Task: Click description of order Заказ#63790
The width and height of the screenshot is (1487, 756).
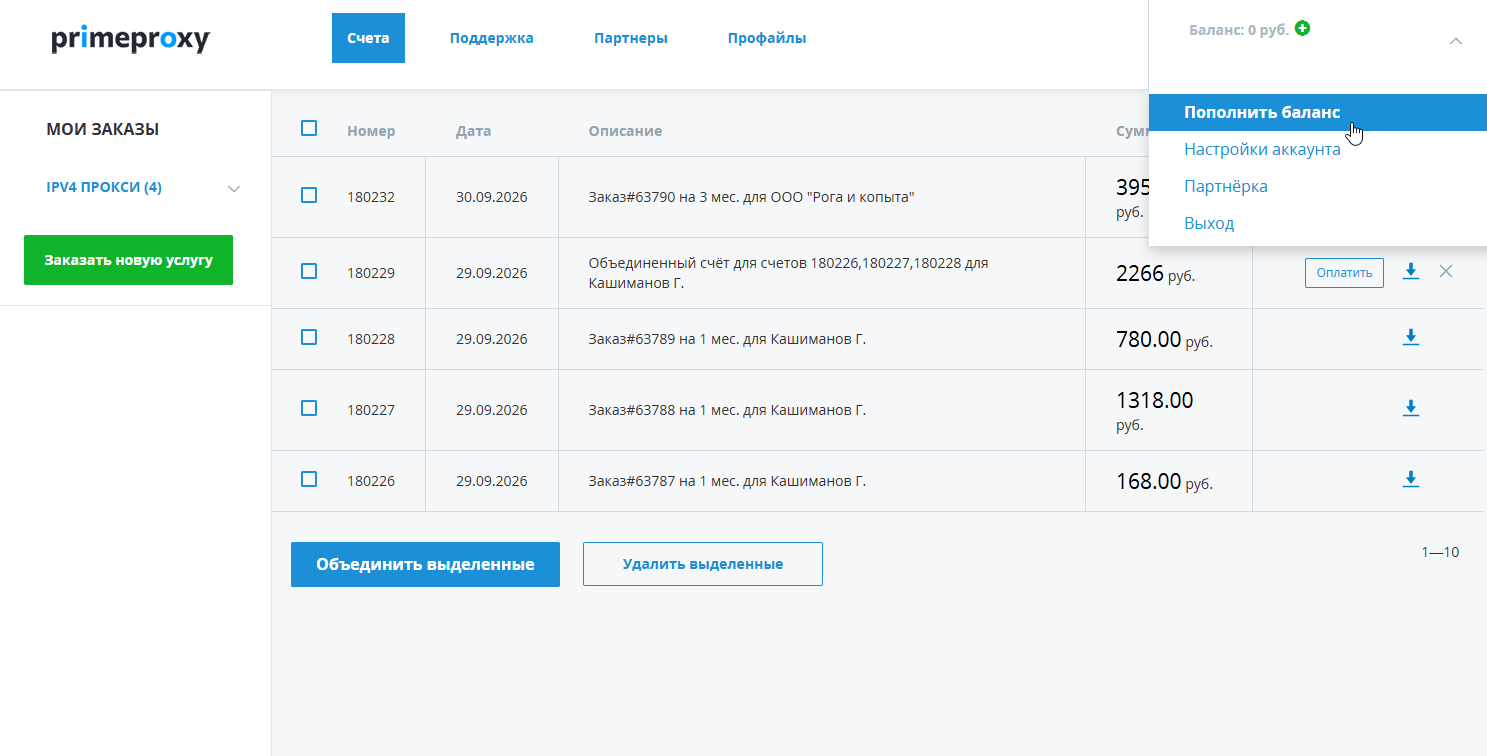Action: 751,197
